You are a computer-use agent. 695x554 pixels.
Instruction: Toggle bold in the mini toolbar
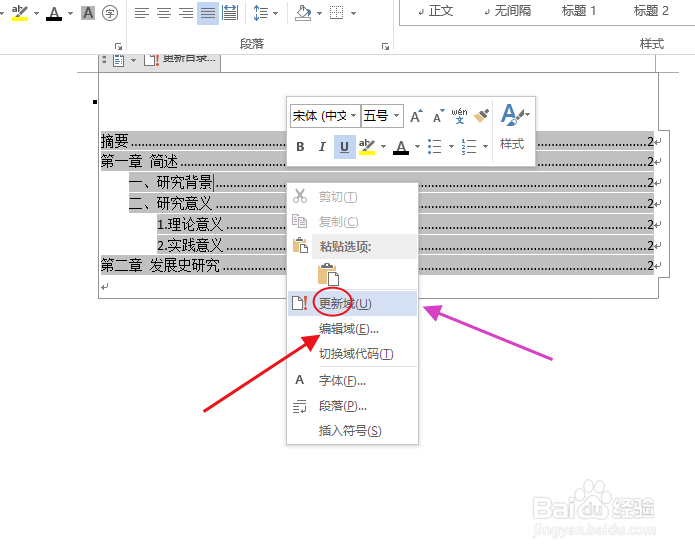(300, 147)
